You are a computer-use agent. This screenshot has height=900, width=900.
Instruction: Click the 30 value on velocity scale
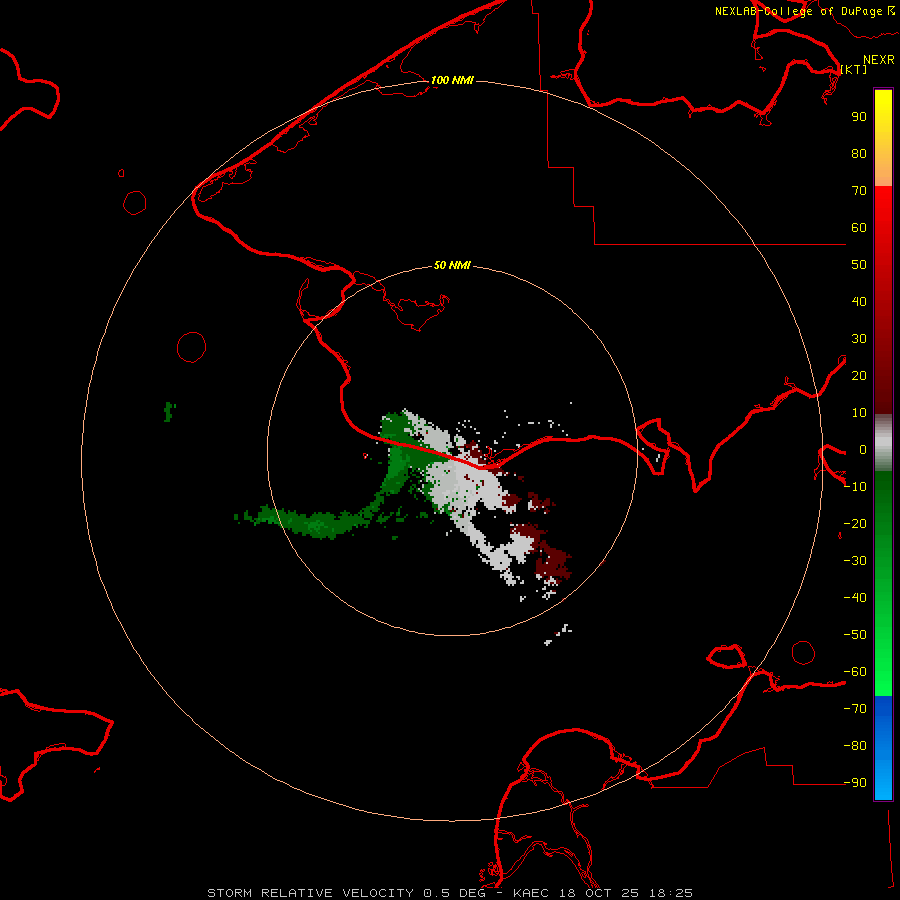point(859,339)
